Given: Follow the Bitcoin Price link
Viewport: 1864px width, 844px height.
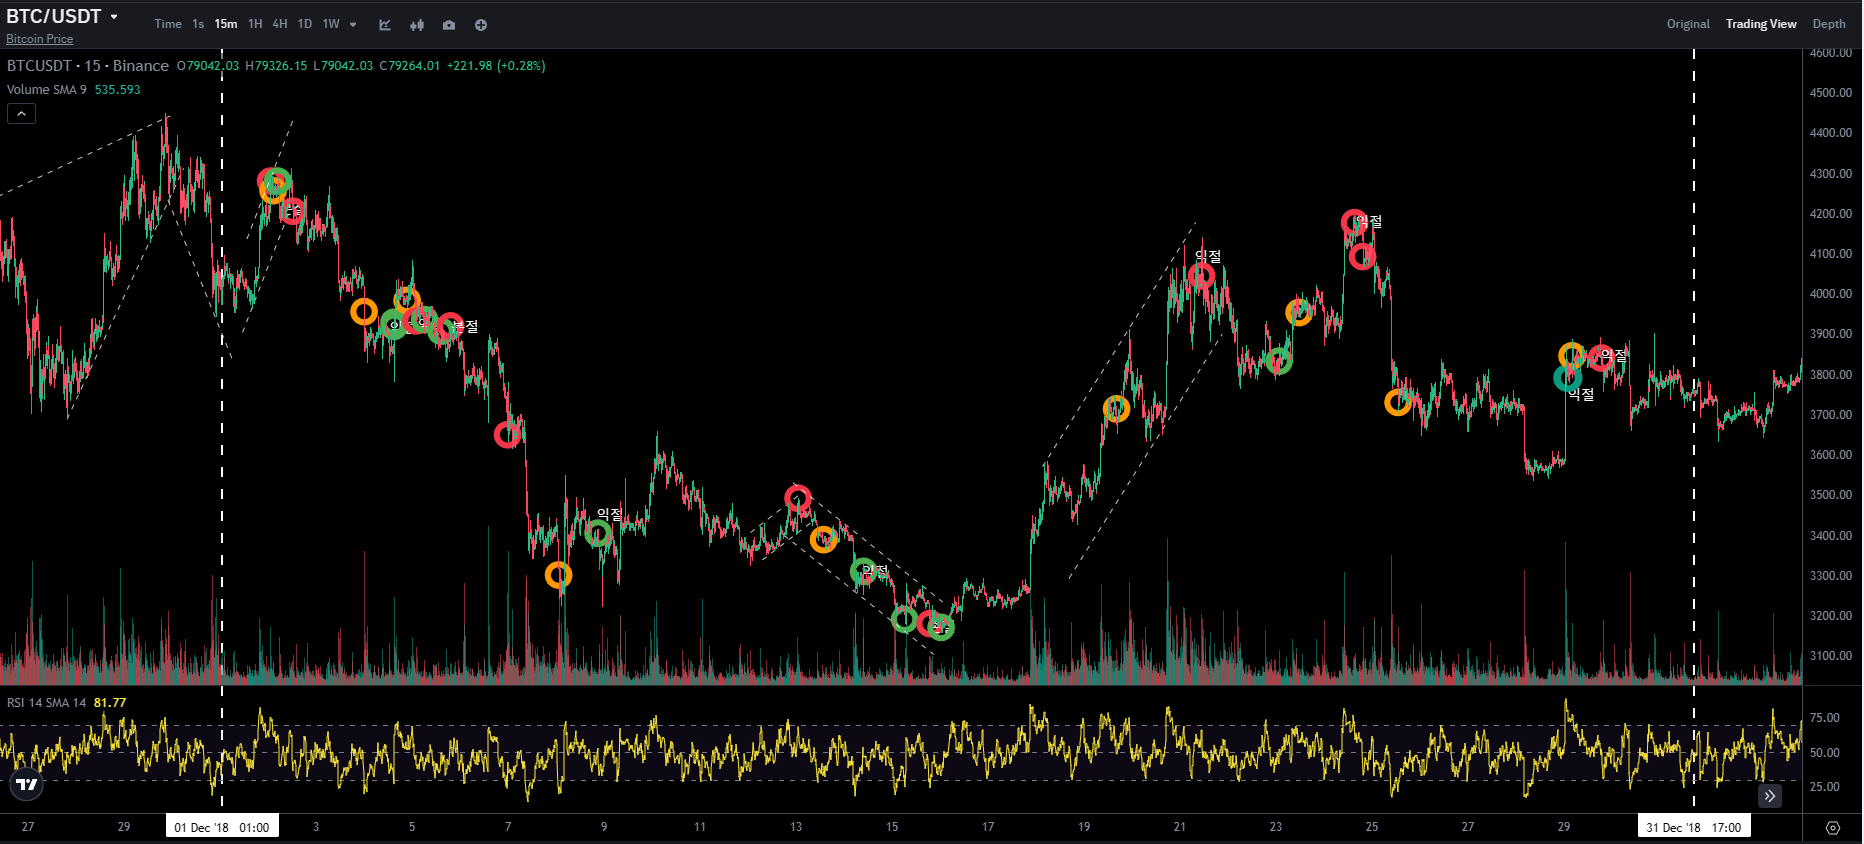Looking at the screenshot, I should (40, 39).
